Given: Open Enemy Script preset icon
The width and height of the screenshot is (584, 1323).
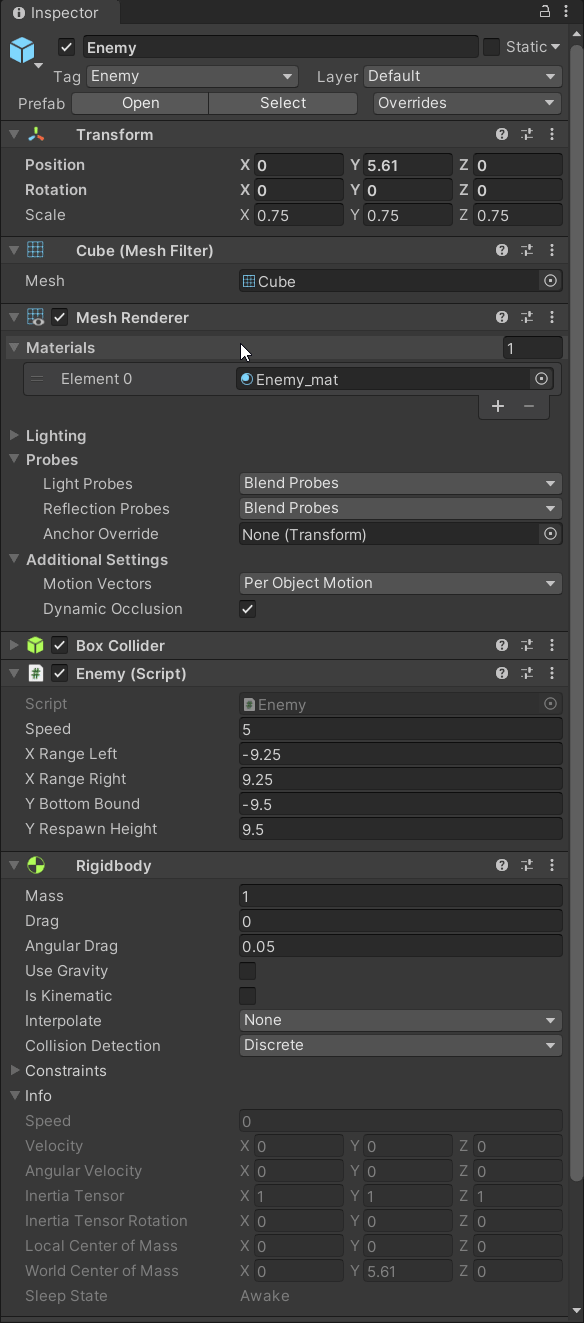Looking at the screenshot, I should click(527, 674).
